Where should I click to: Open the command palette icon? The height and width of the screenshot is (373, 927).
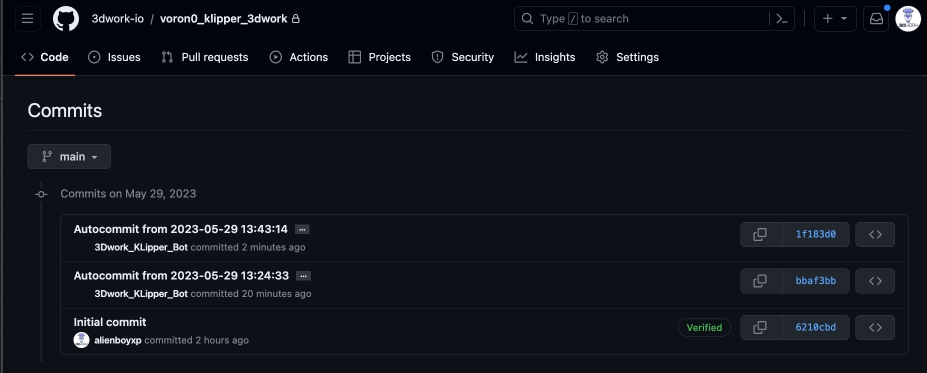(x=782, y=19)
